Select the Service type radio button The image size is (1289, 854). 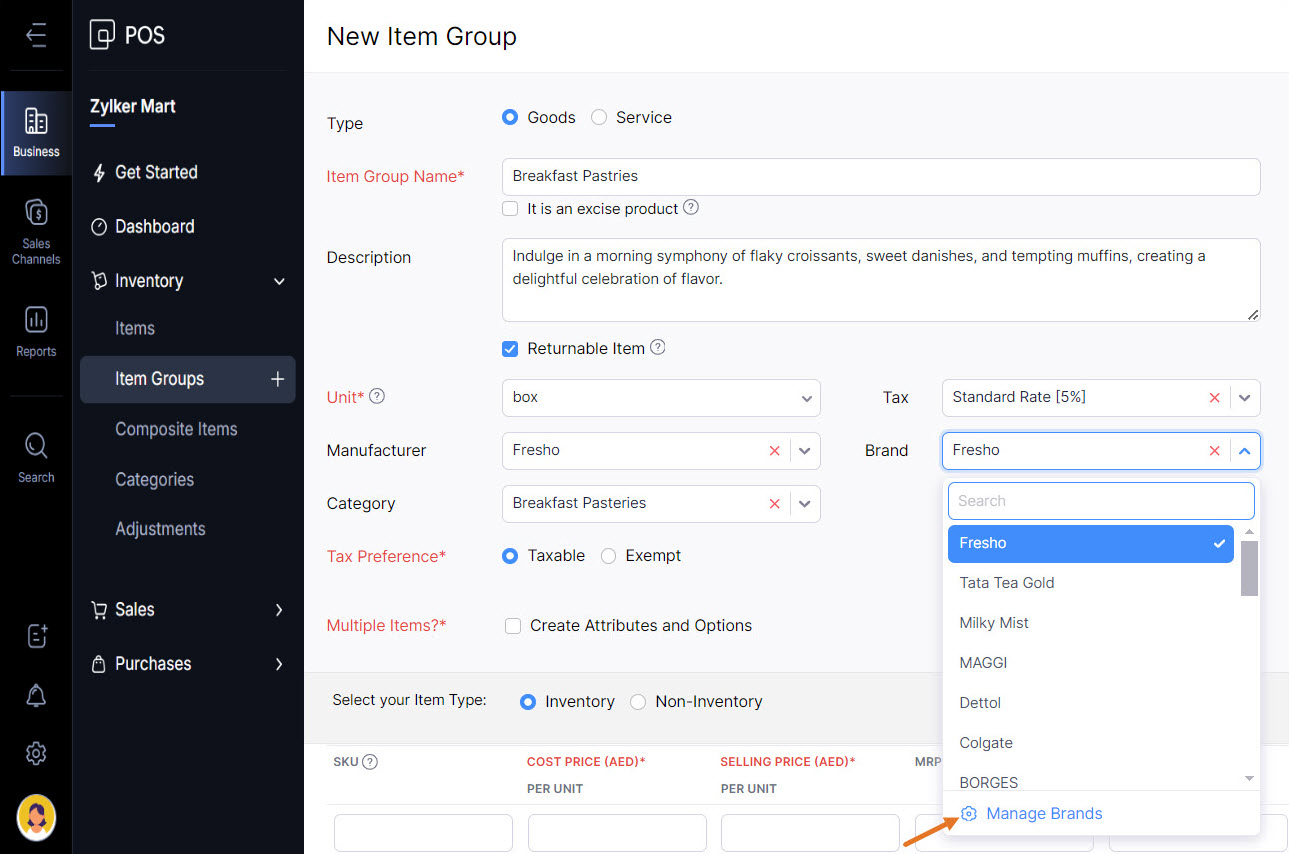point(599,117)
